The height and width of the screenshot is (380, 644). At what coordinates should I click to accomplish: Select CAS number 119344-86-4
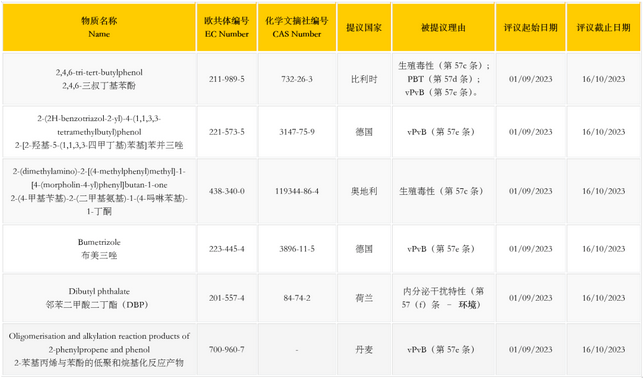[297, 191]
